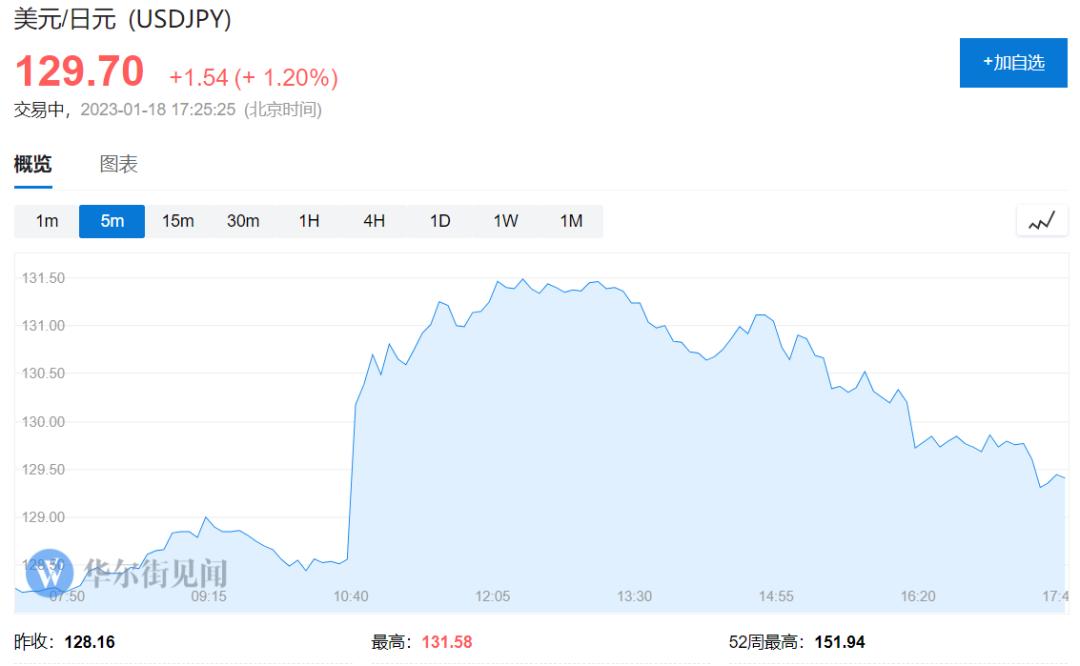
Task: Click the line chart type icon
Action: coord(1042,221)
